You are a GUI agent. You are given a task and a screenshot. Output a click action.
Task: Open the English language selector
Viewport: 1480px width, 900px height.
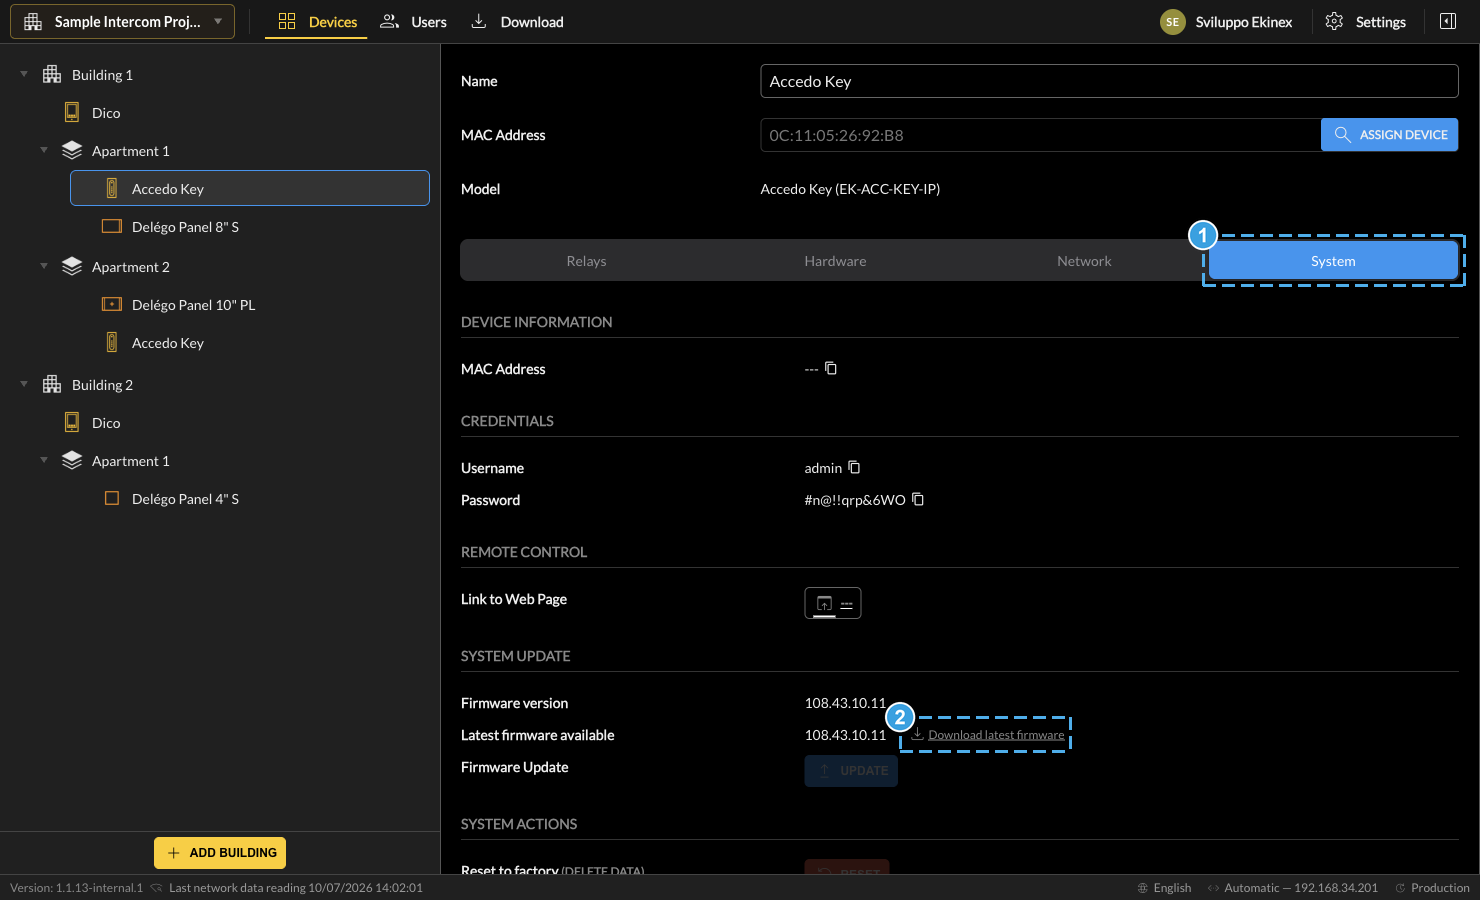coord(1164,888)
